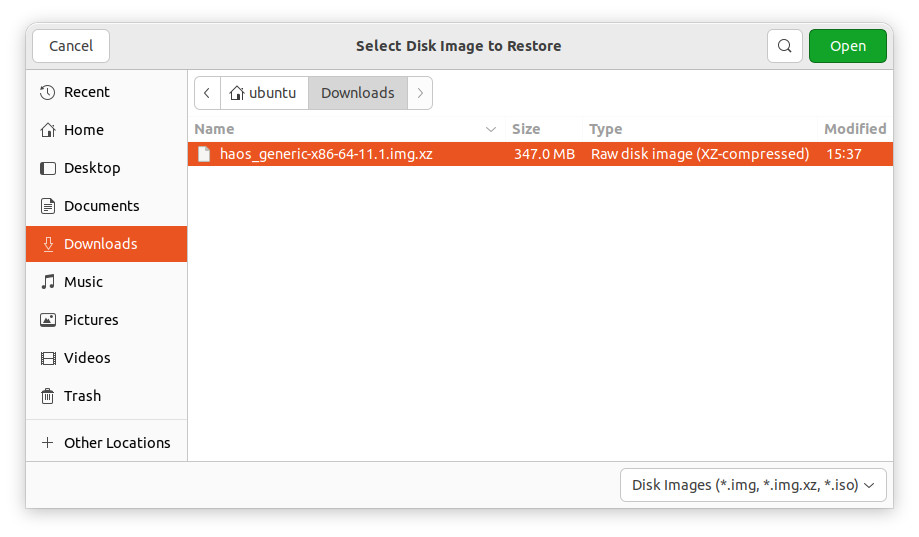Click the Trash bin icon in sidebar

click(x=47, y=396)
